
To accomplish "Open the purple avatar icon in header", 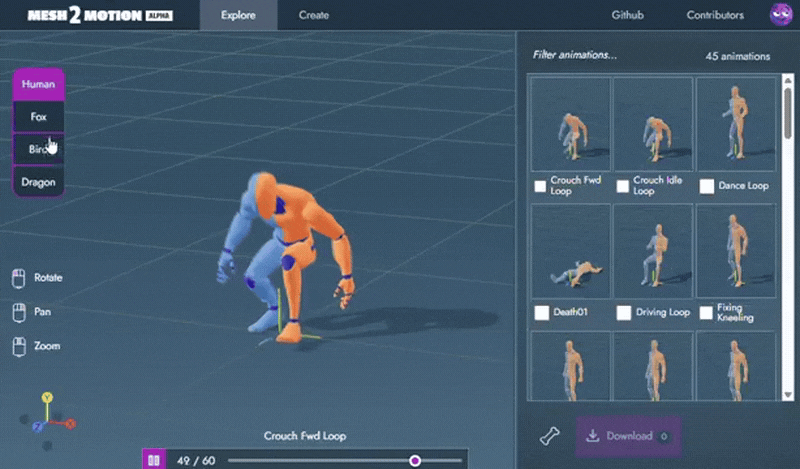I will (781, 14).
